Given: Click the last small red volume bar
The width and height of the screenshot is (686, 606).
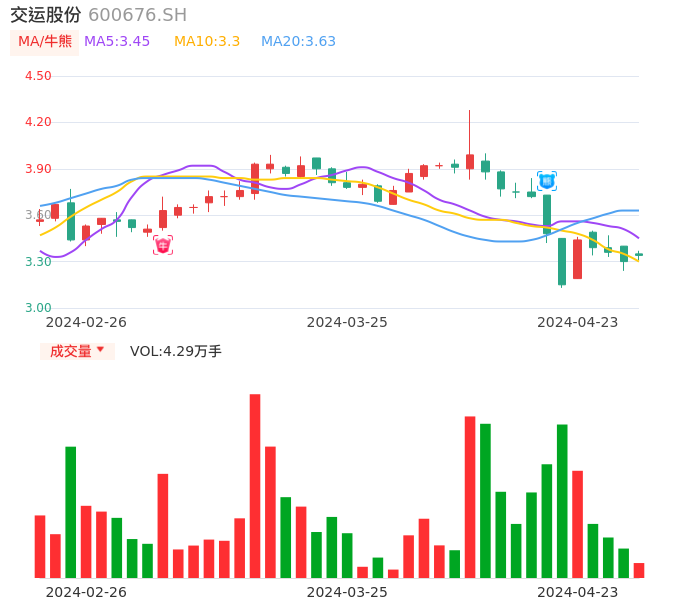Looking at the screenshot, I should (x=639, y=570).
